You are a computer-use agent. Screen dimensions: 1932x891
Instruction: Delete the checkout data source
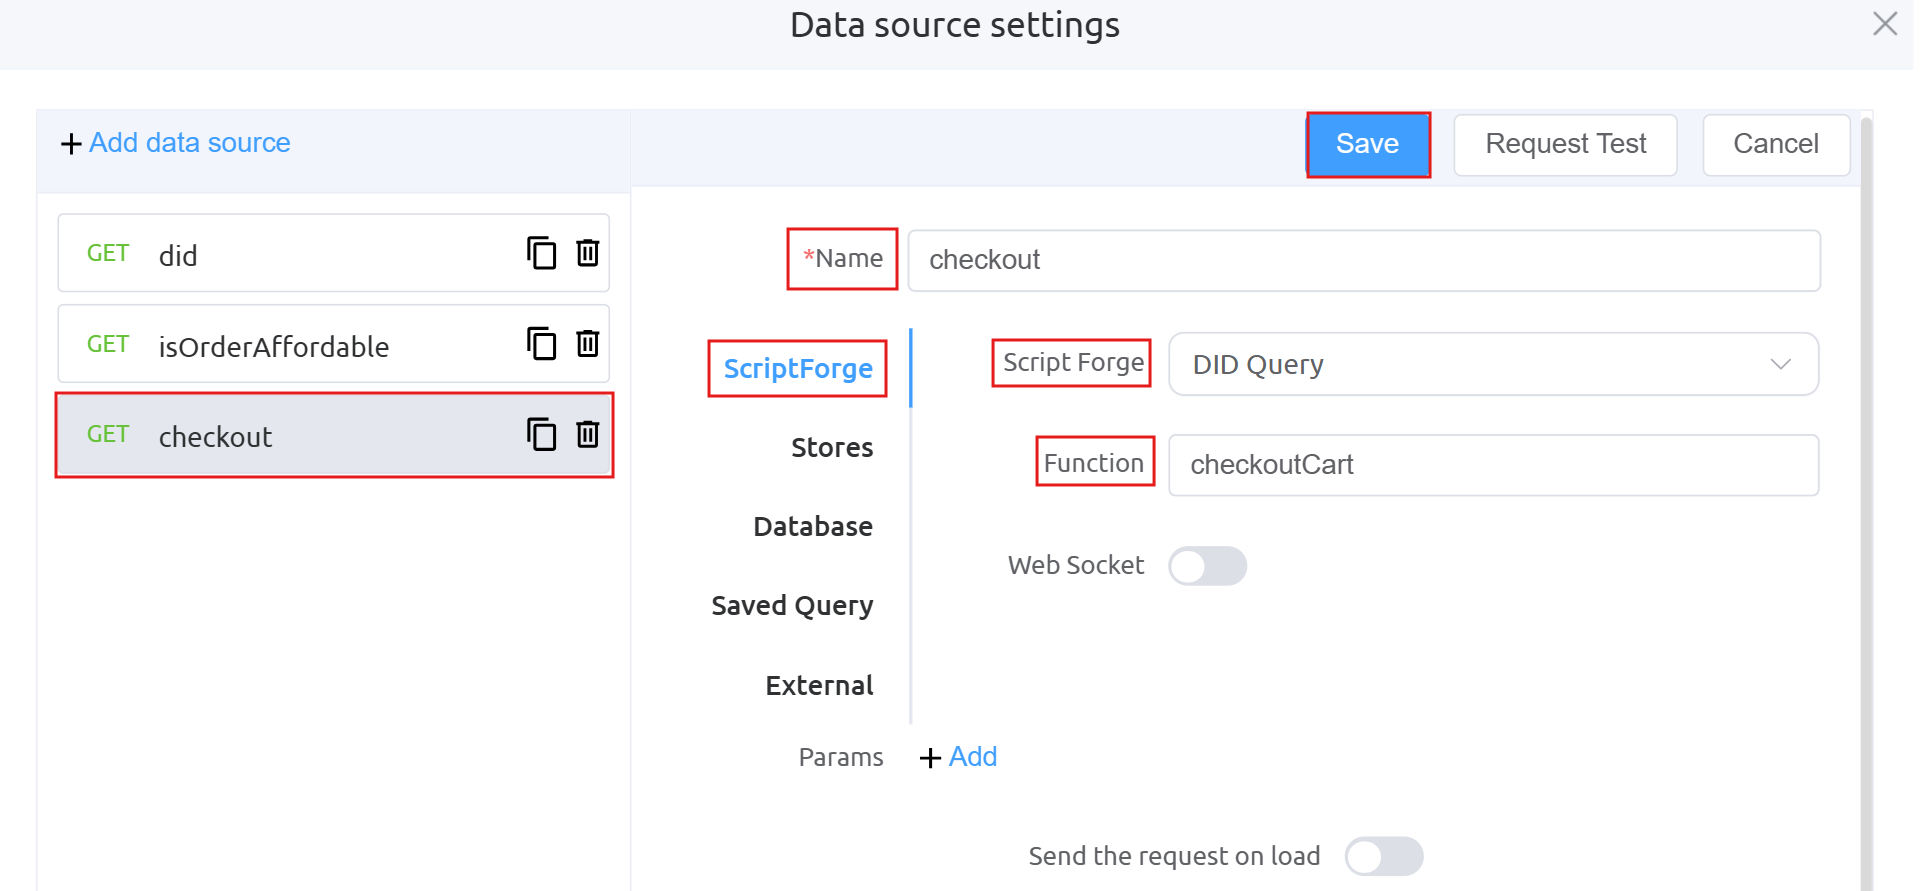click(588, 434)
